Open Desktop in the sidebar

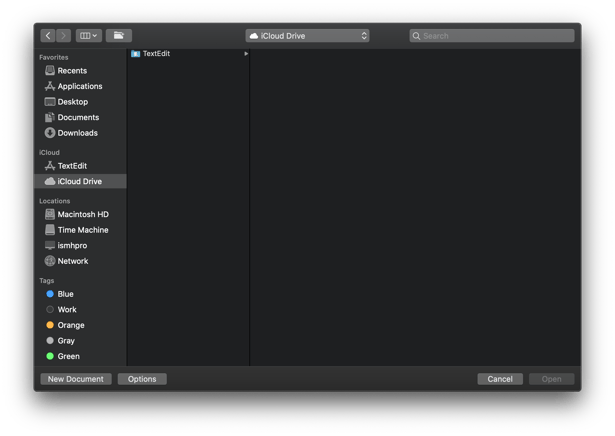tap(80, 102)
